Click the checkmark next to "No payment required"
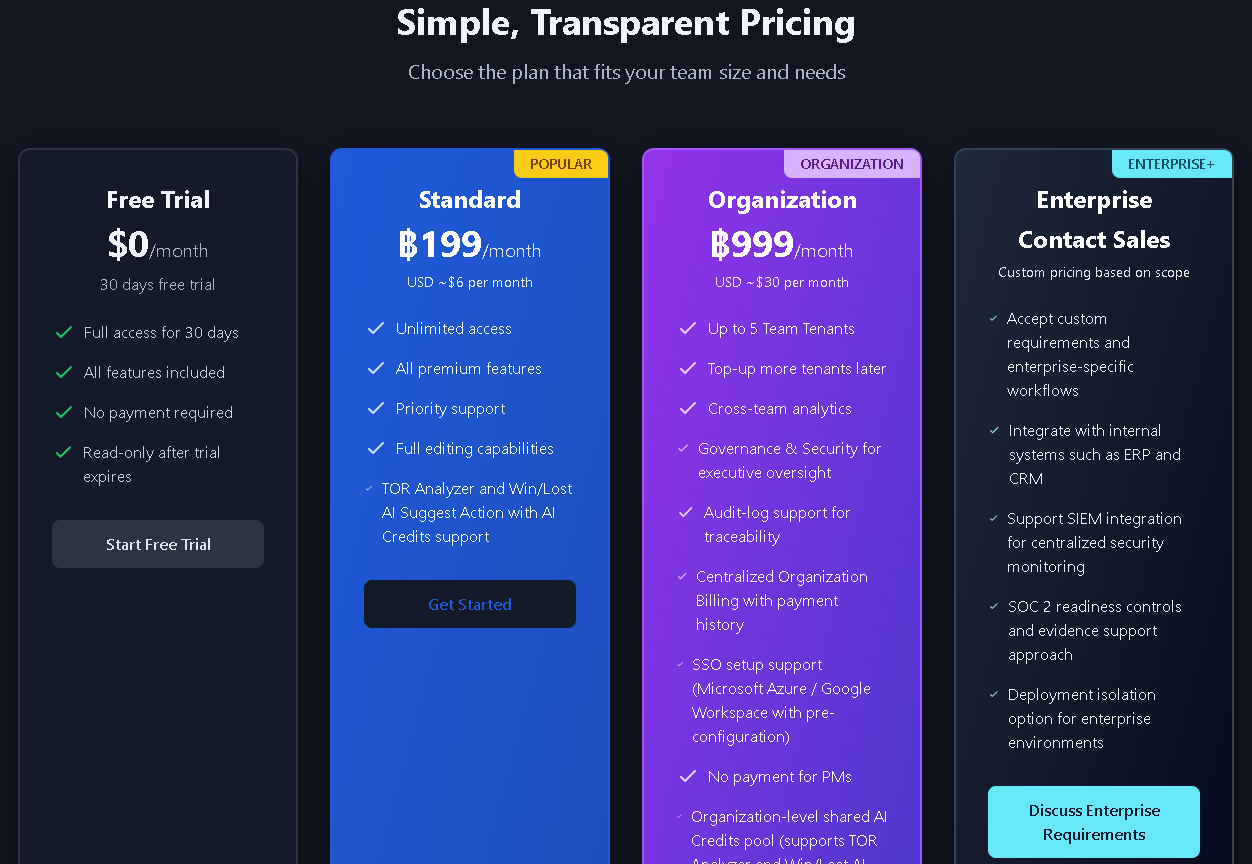 pos(64,412)
